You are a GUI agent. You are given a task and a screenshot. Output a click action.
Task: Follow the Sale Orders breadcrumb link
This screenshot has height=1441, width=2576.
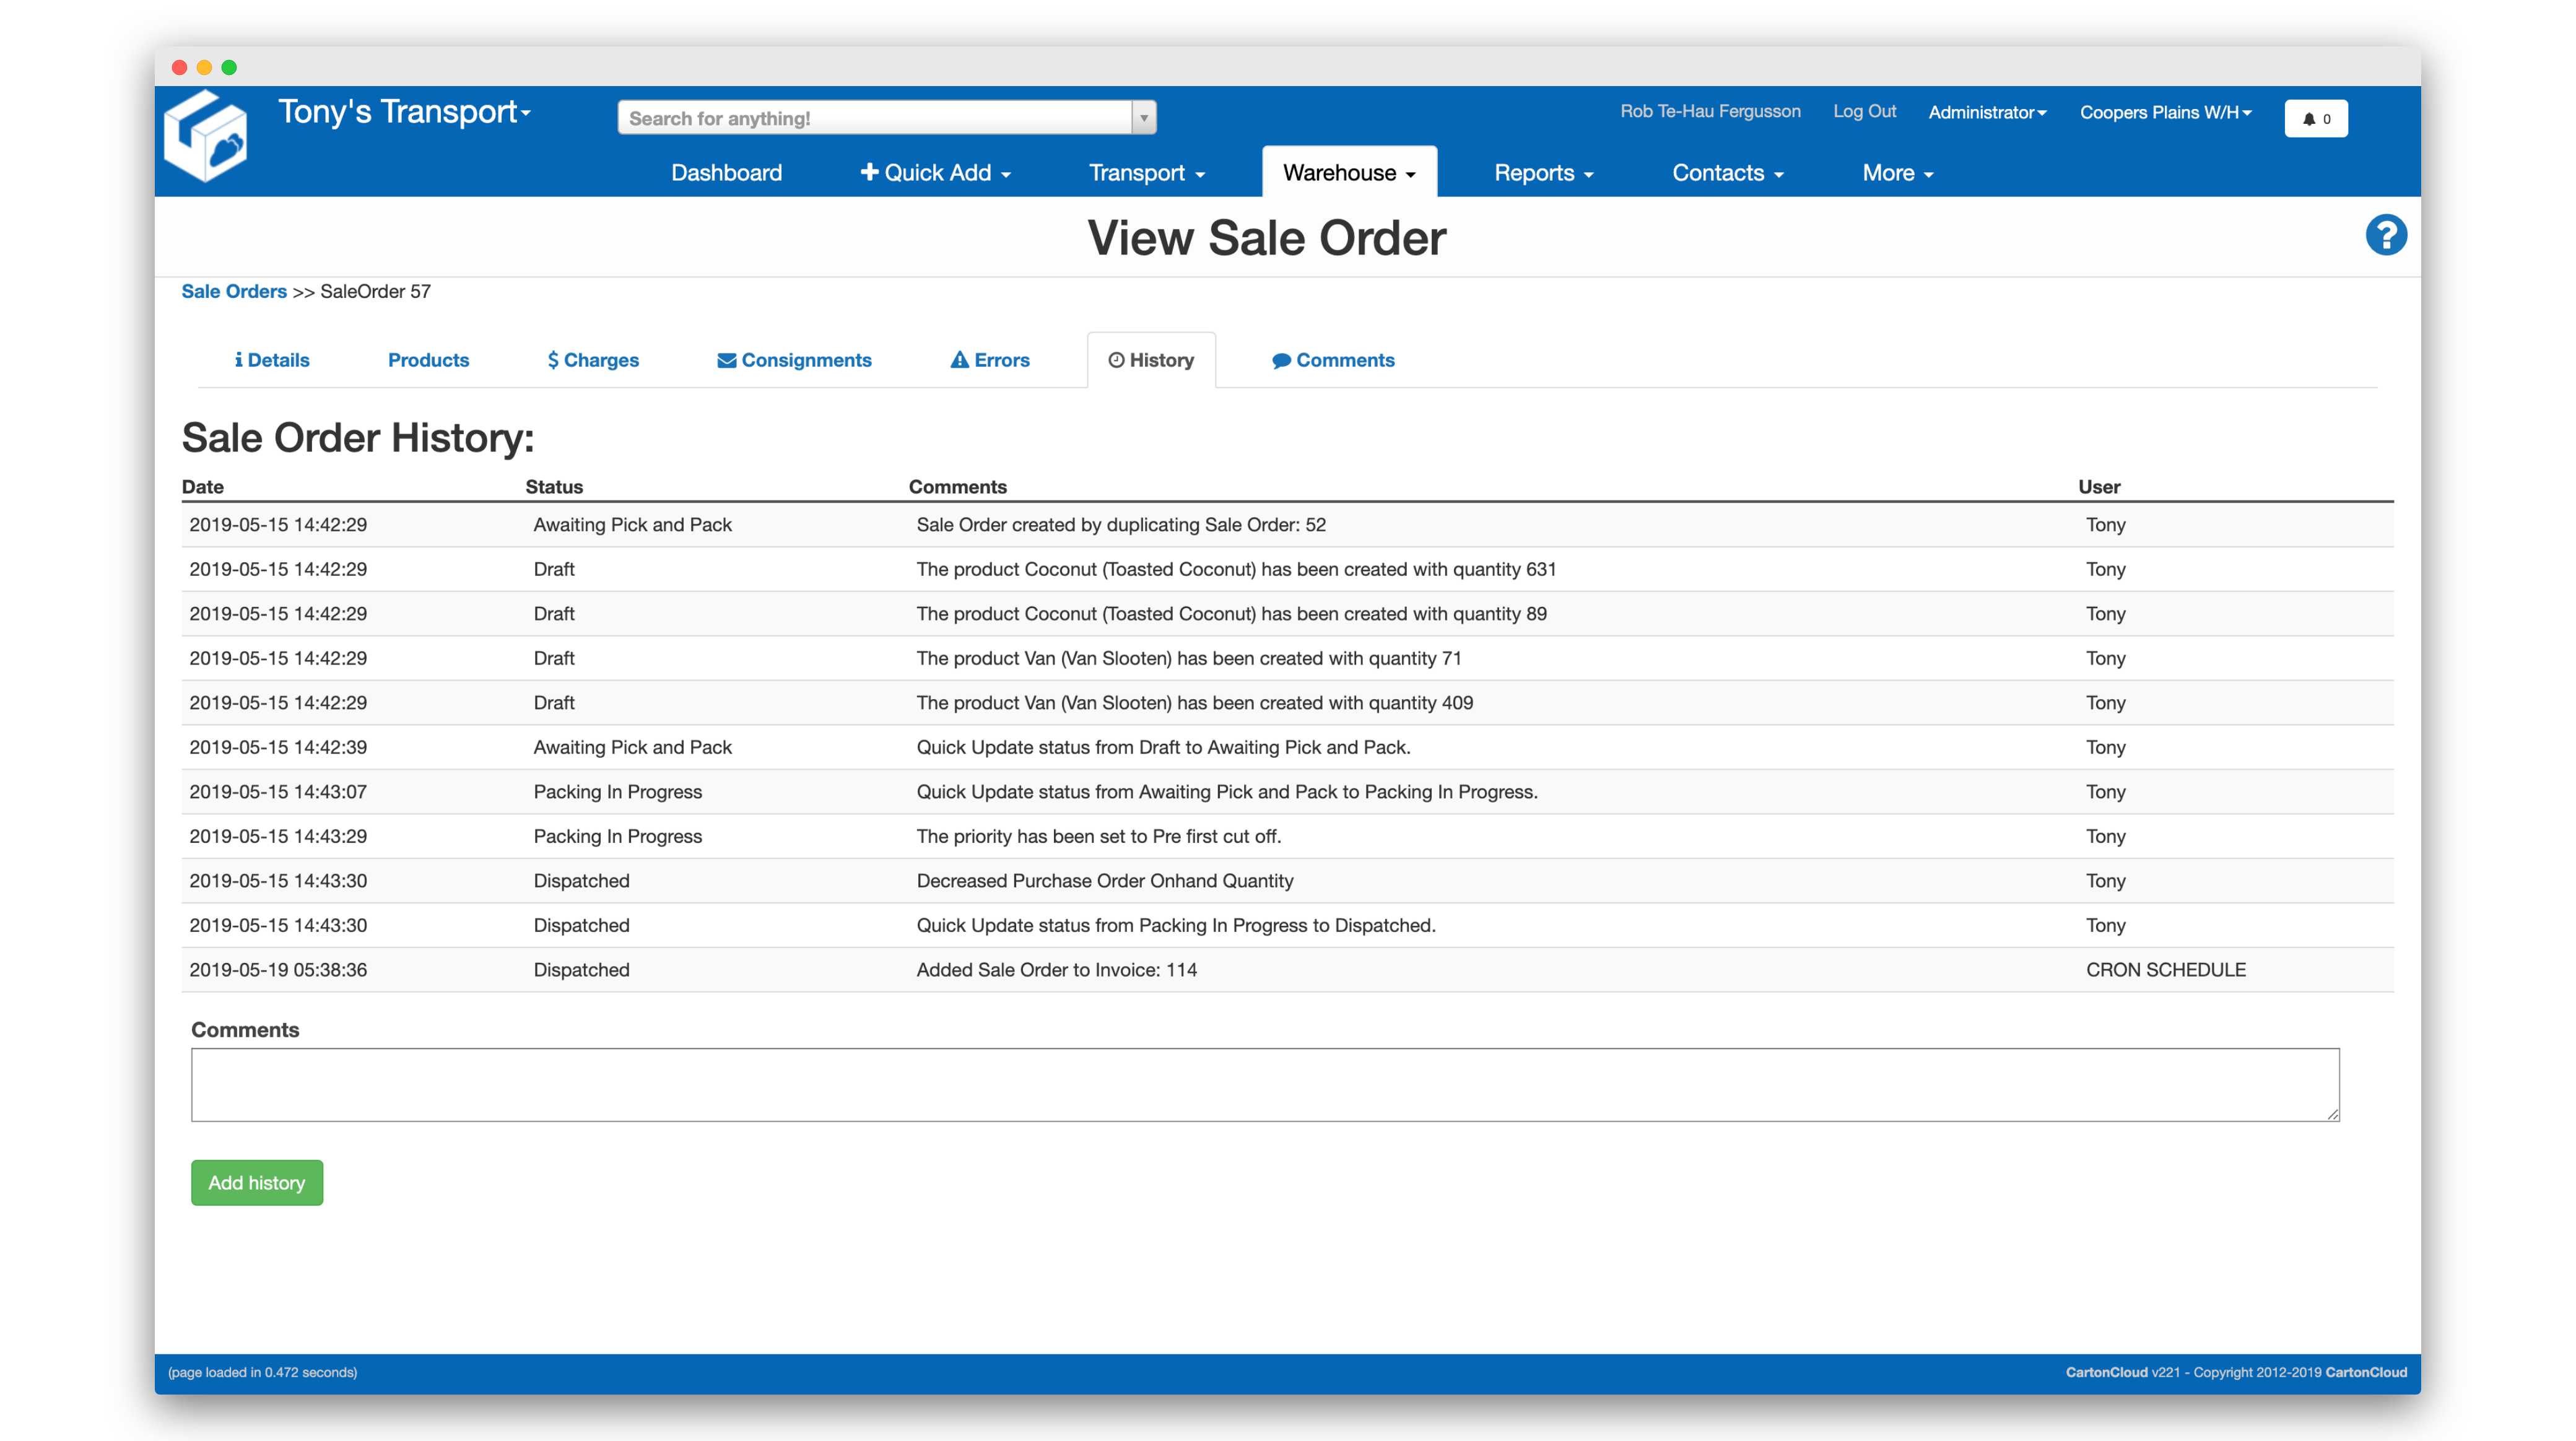click(234, 291)
